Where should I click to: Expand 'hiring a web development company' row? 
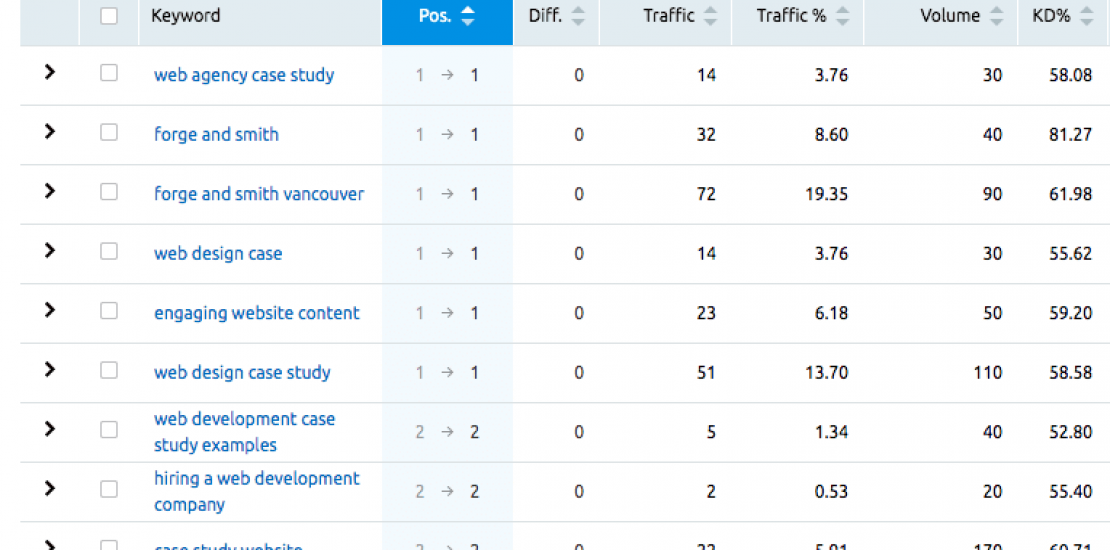50,489
